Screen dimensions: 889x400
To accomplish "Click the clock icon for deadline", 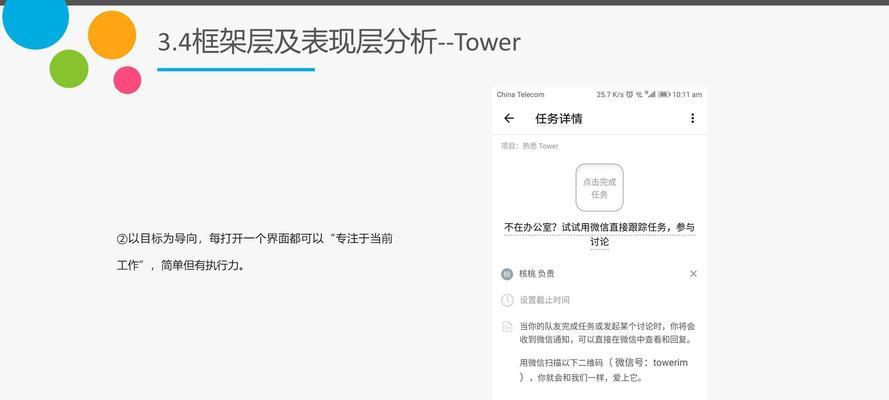I will click(x=507, y=300).
